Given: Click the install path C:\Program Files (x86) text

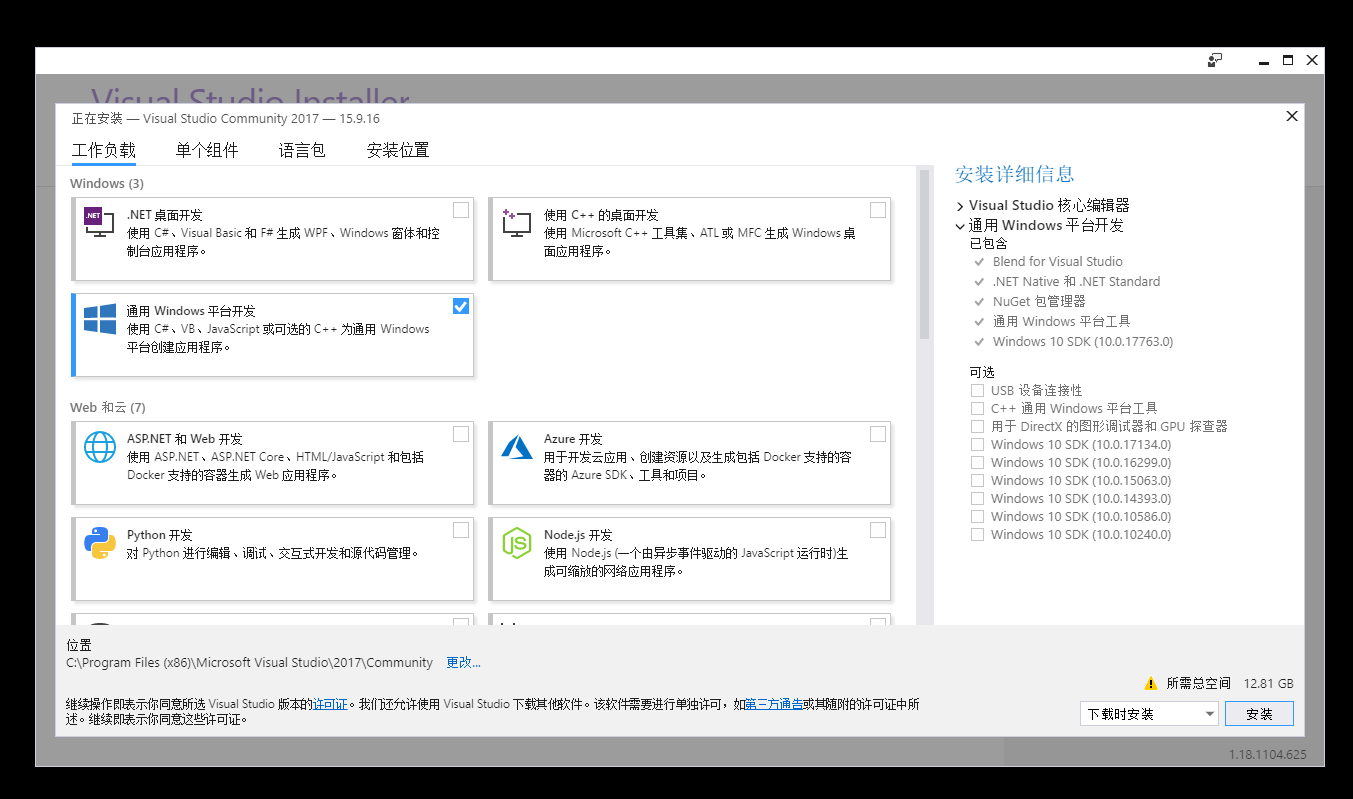Looking at the screenshot, I should coord(250,663).
